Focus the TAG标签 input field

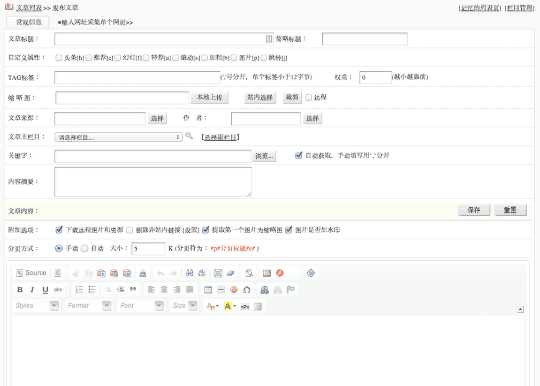(137, 77)
